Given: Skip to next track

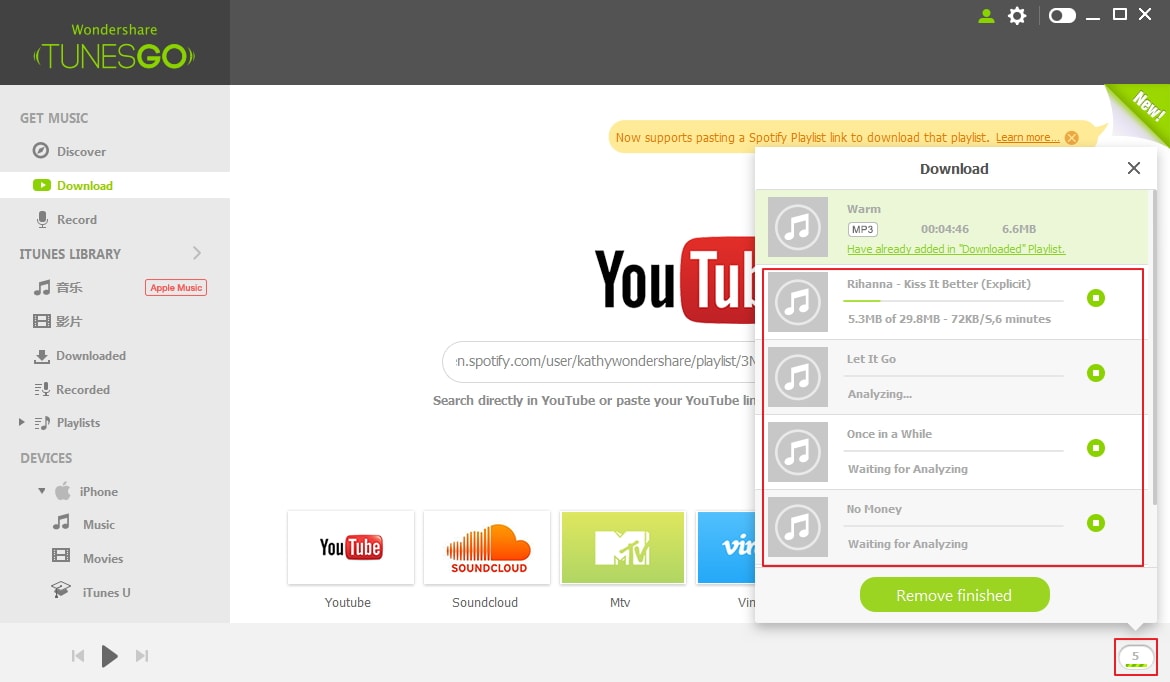Looking at the screenshot, I should pos(142,656).
